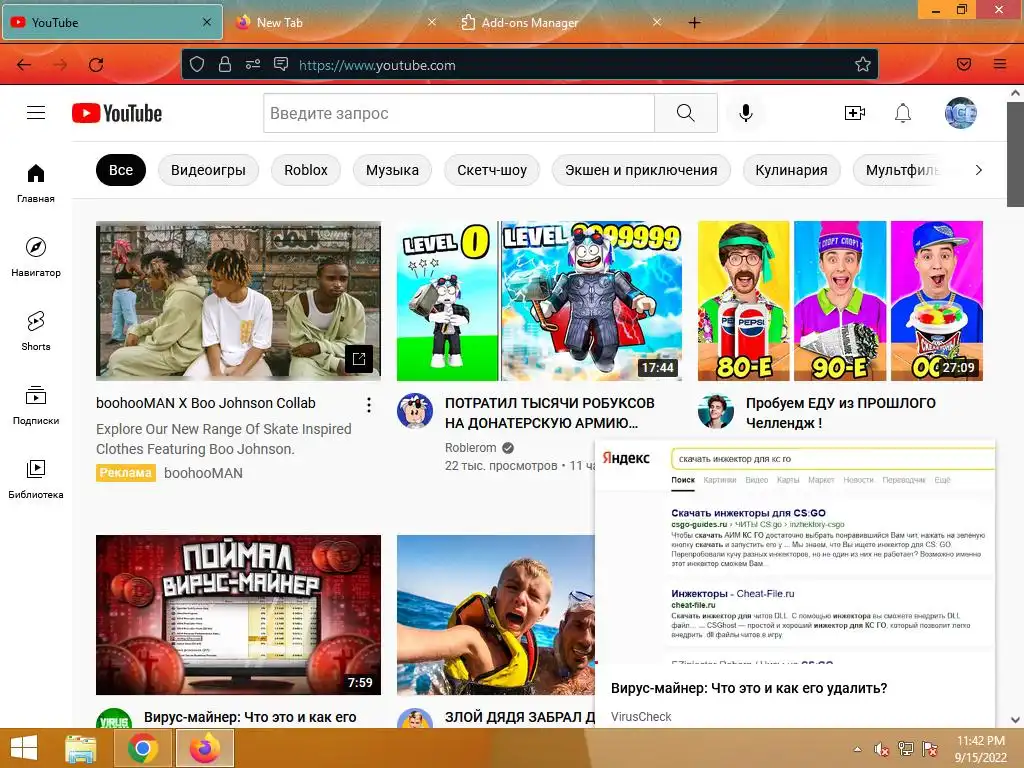
Task: Open the boohooMAN X Boo Johnson thumbnail
Action: [238, 300]
